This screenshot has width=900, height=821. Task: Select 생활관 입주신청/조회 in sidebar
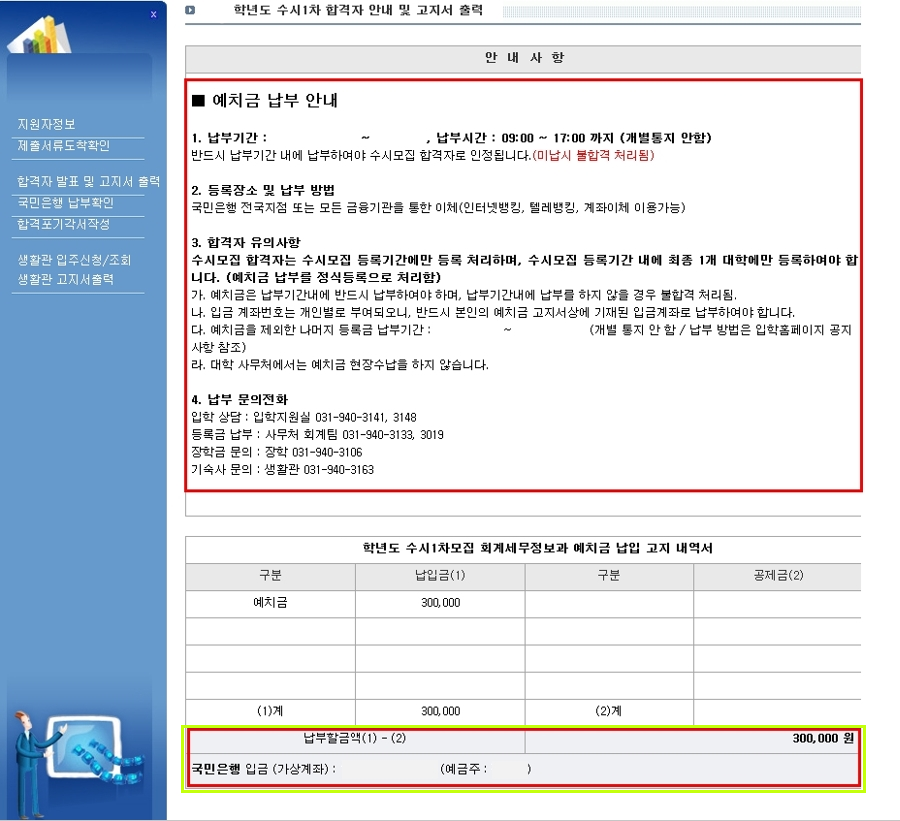coord(74,260)
